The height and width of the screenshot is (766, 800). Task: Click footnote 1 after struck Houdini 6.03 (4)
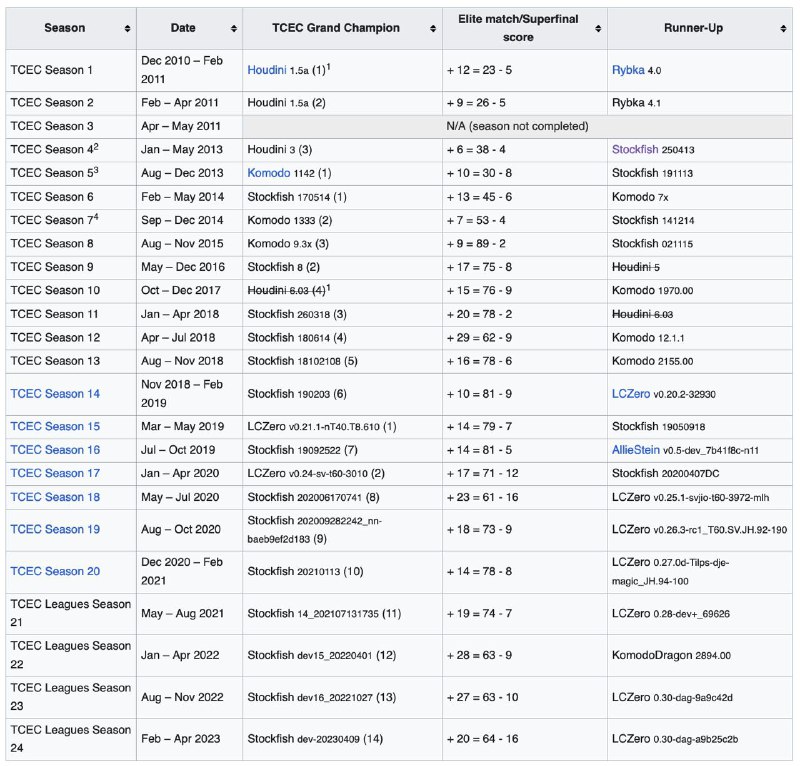[329, 287]
